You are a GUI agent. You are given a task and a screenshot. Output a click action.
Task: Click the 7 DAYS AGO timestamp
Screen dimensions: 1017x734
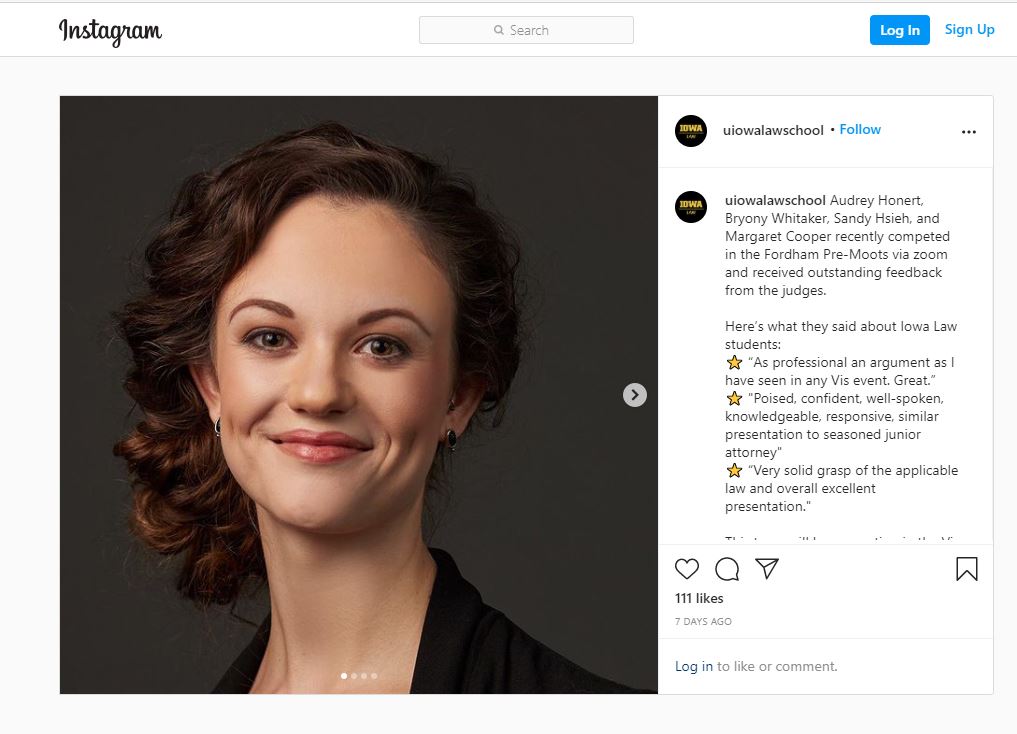(703, 622)
